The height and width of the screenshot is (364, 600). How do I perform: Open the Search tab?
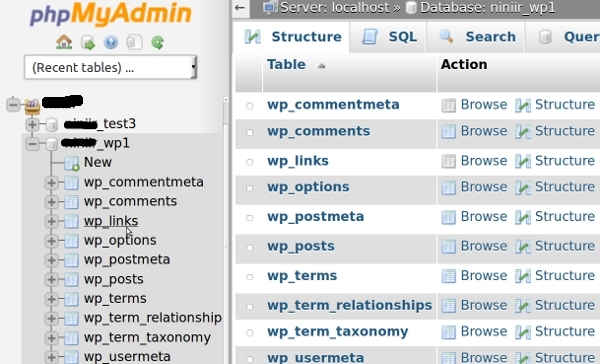(x=476, y=37)
